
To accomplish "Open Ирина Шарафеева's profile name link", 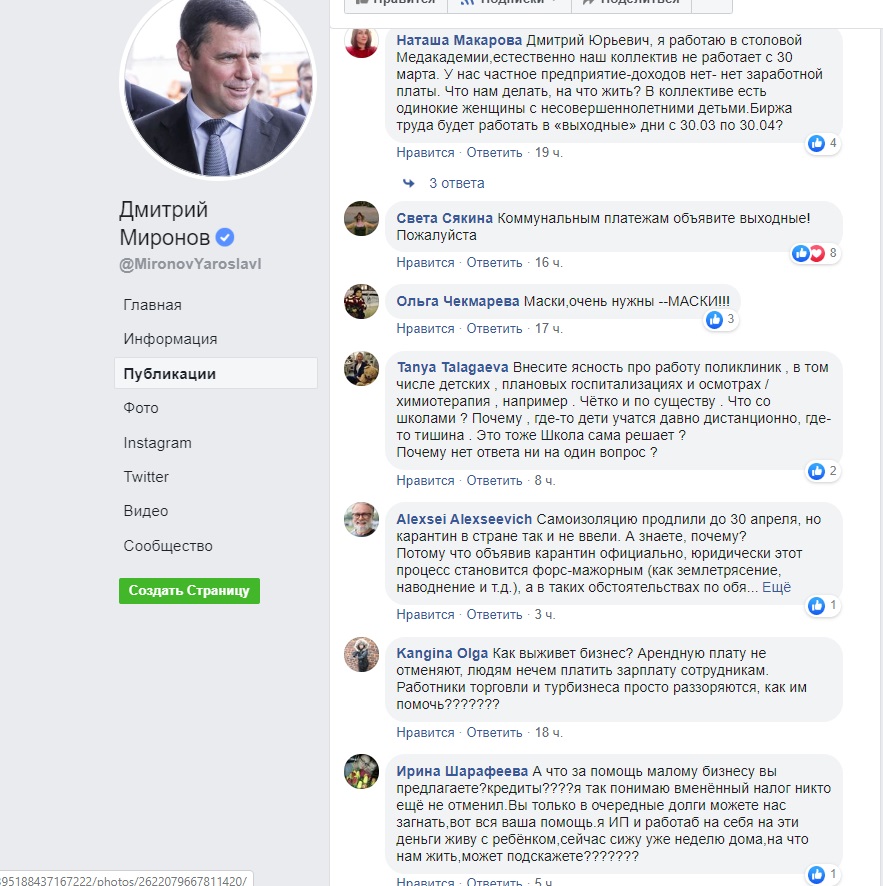I will coord(462,771).
